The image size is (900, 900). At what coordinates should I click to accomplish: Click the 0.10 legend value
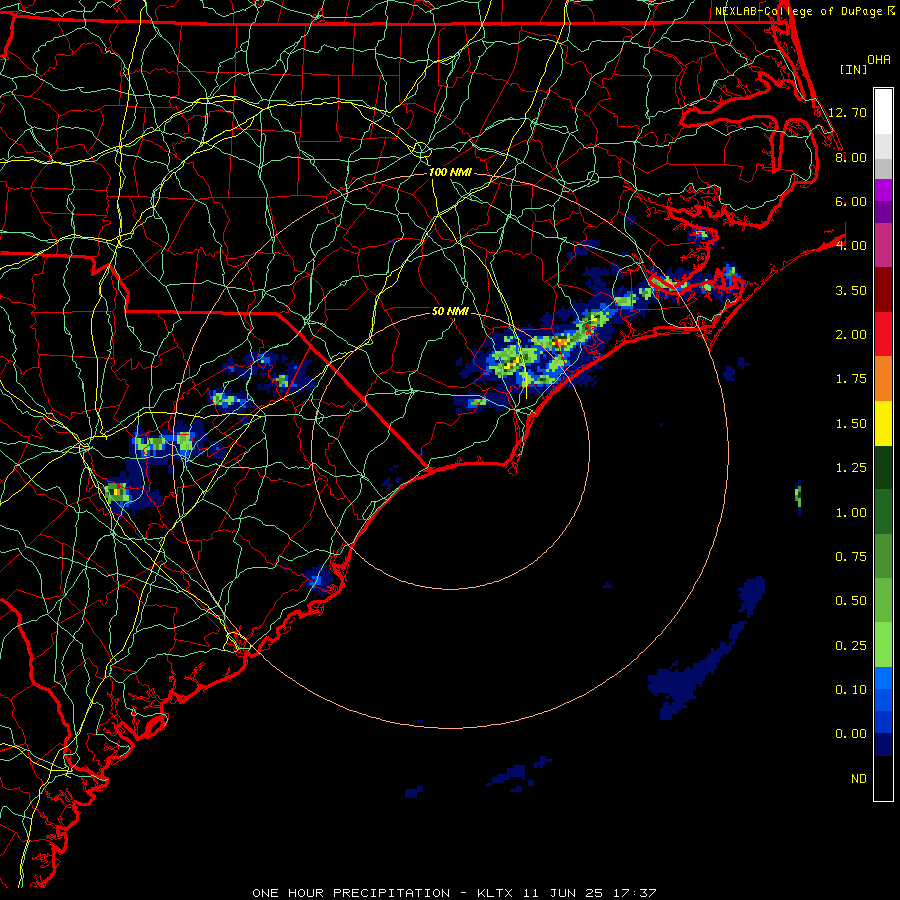click(851, 690)
